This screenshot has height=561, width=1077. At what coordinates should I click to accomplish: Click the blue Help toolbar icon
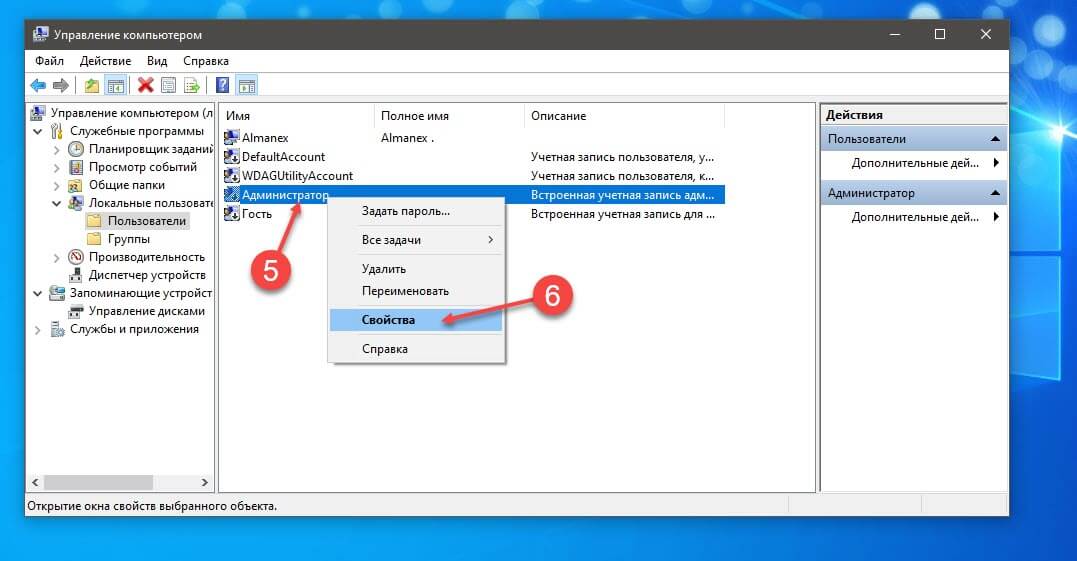223,85
